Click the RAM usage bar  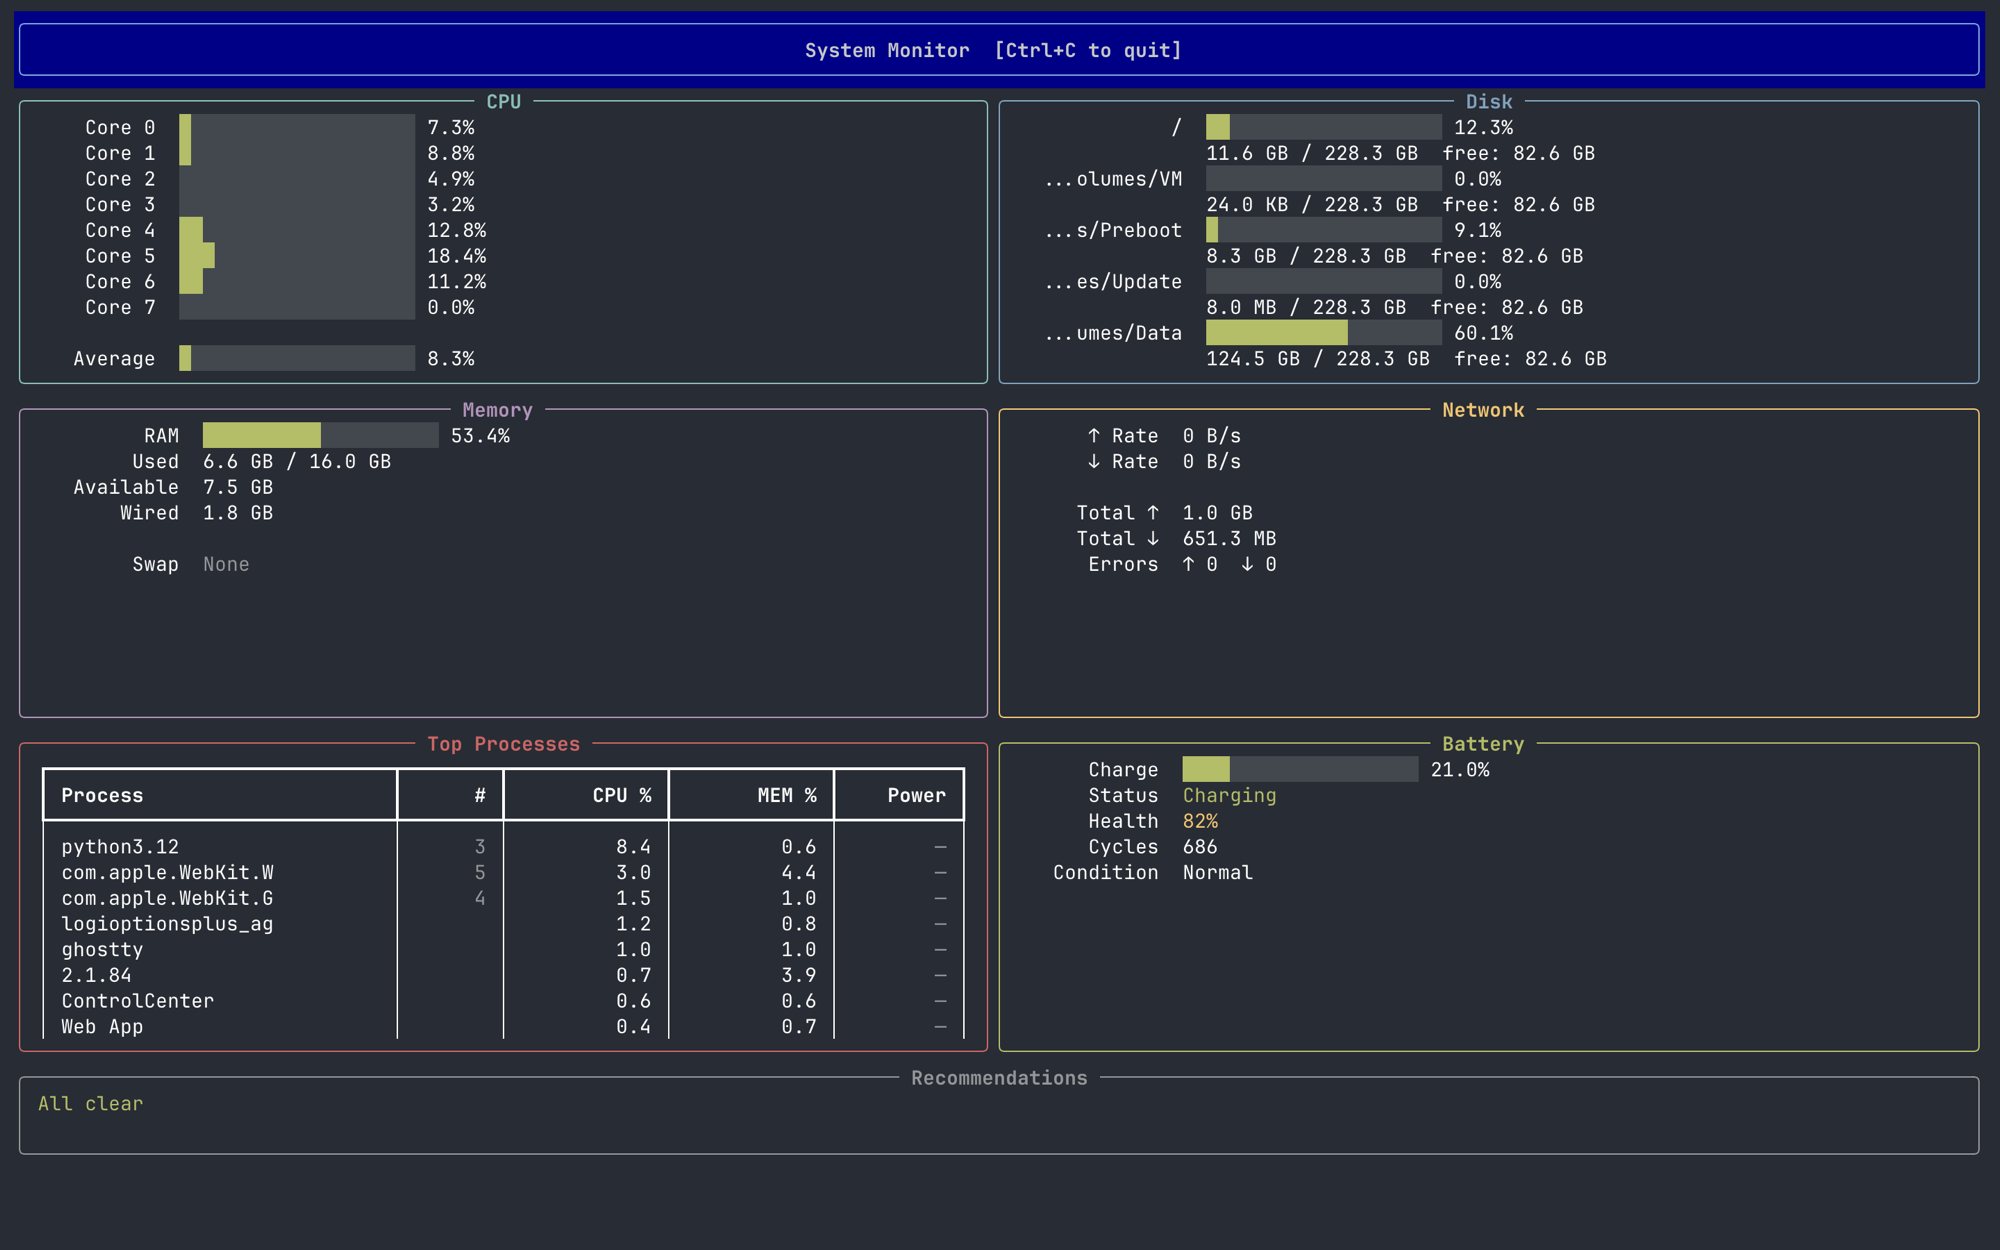tap(320, 435)
